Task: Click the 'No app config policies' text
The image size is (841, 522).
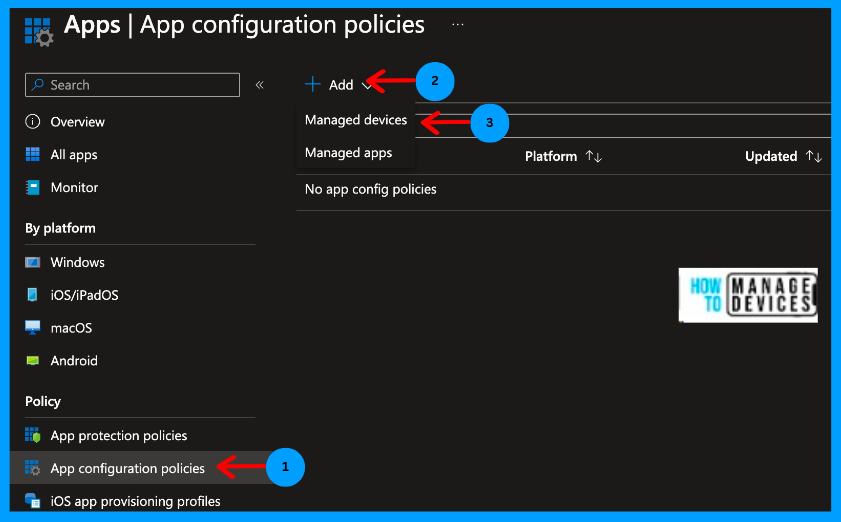Action: point(371,189)
